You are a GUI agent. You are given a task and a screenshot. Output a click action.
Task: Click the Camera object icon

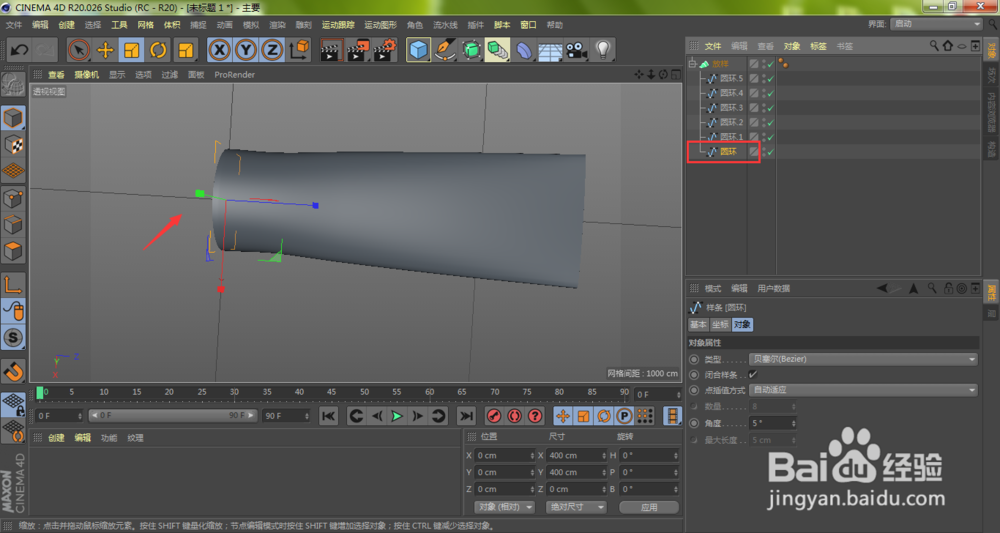[x=577, y=50]
